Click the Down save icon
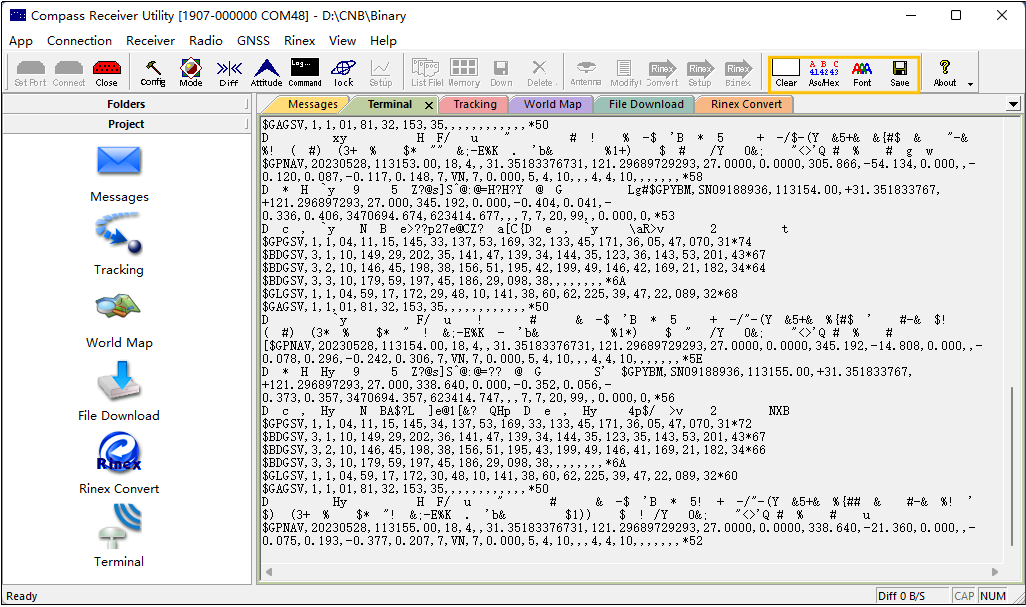This screenshot has height=607, width=1026. click(x=501, y=73)
